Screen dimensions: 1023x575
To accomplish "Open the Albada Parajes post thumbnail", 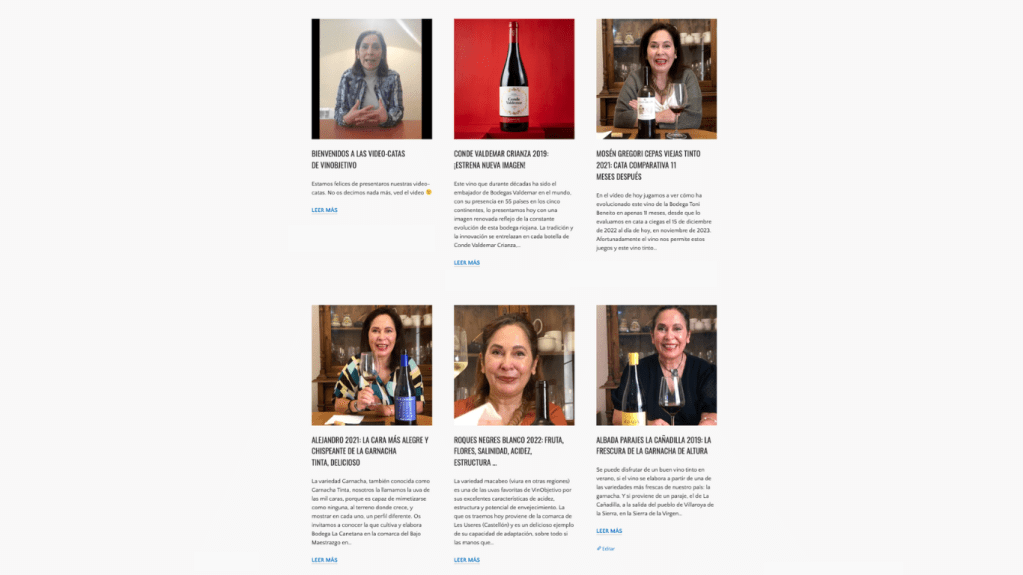I will click(x=656, y=365).
